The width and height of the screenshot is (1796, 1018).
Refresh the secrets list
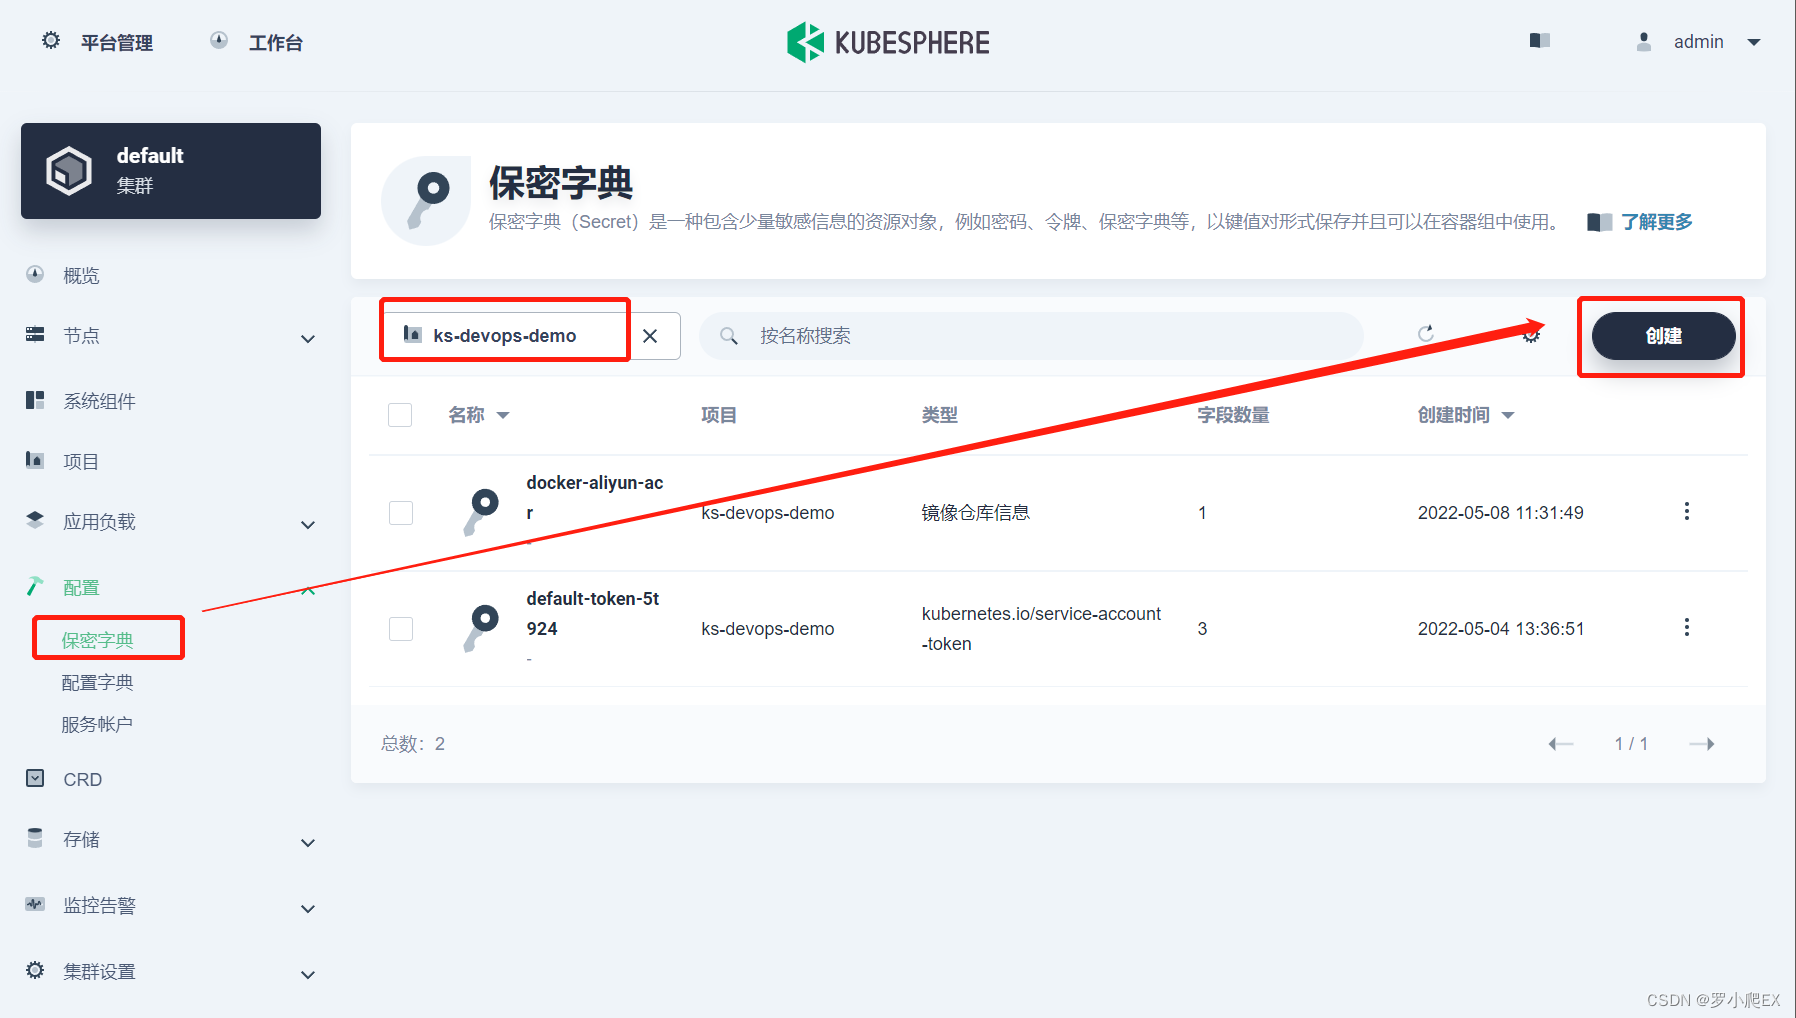(1428, 335)
